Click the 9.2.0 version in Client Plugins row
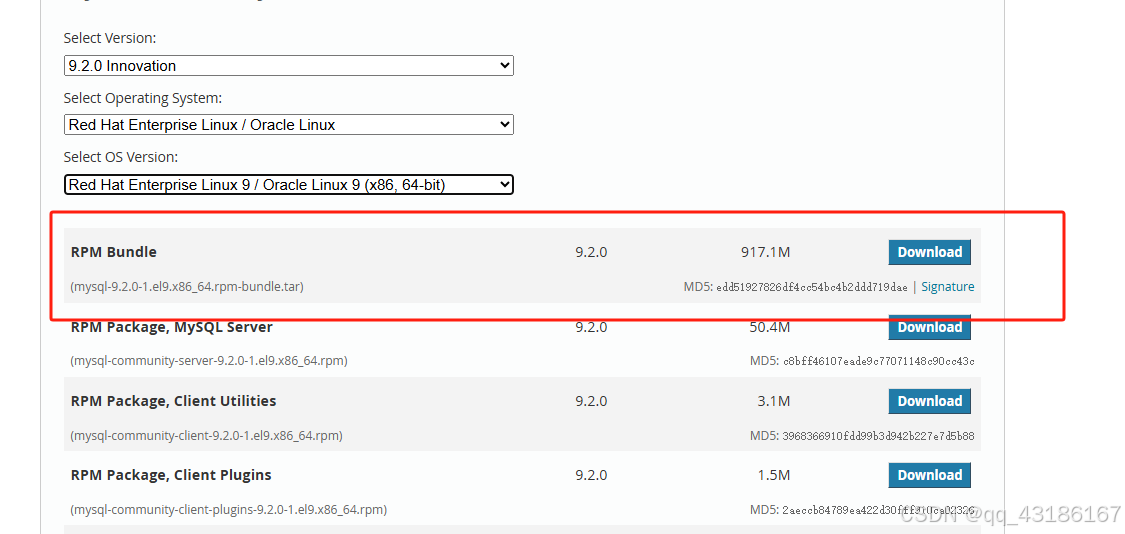The width and height of the screenshot is (1125, 534). pos(591,475)
